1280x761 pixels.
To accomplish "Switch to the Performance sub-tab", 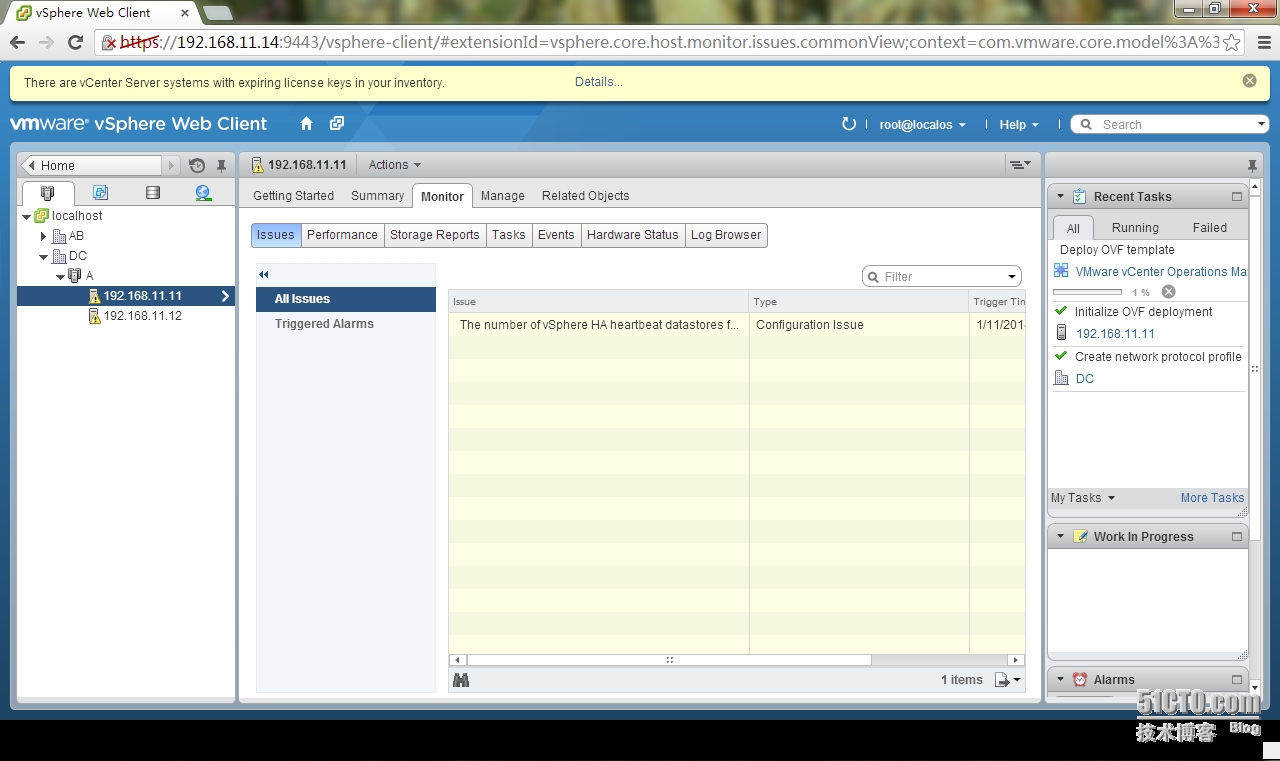I will click(342, 235).
